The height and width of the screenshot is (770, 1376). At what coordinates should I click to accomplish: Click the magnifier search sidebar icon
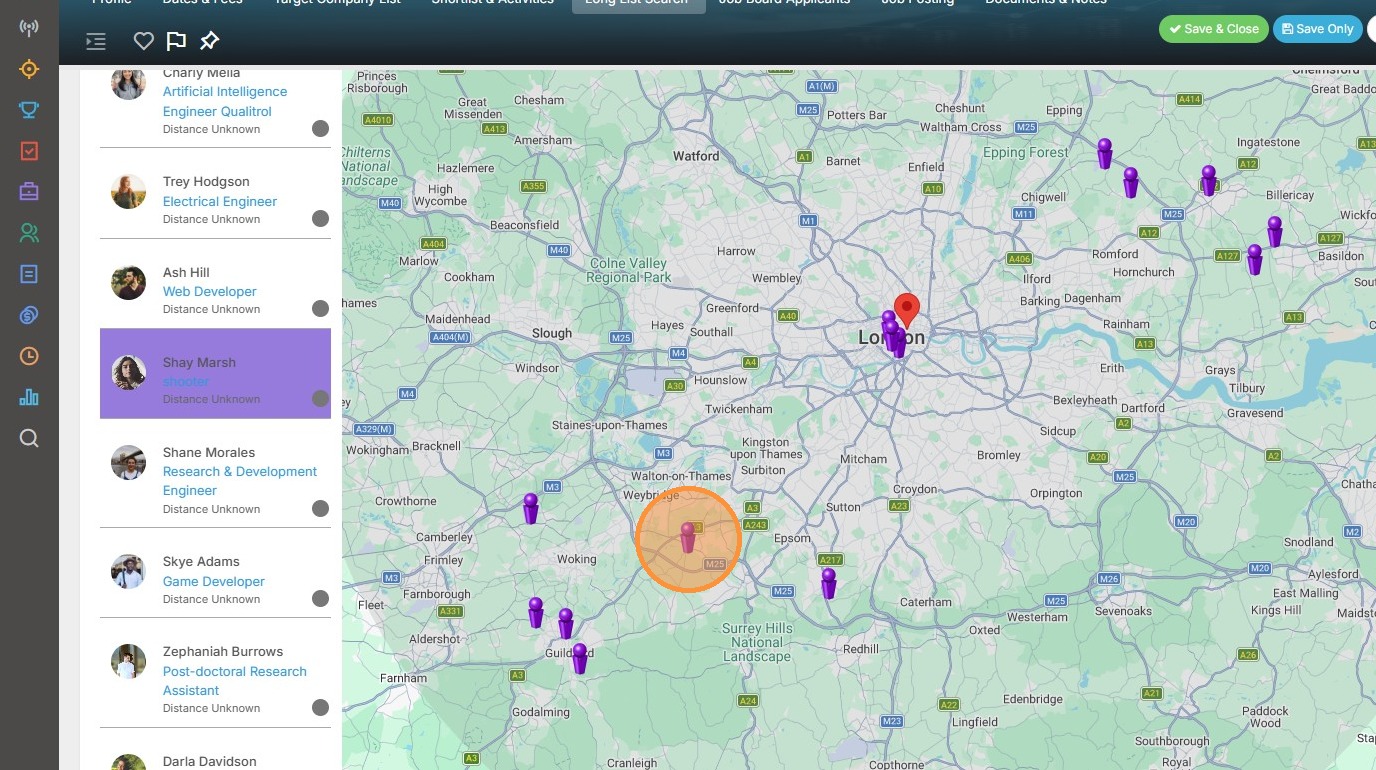click(29, 438)
